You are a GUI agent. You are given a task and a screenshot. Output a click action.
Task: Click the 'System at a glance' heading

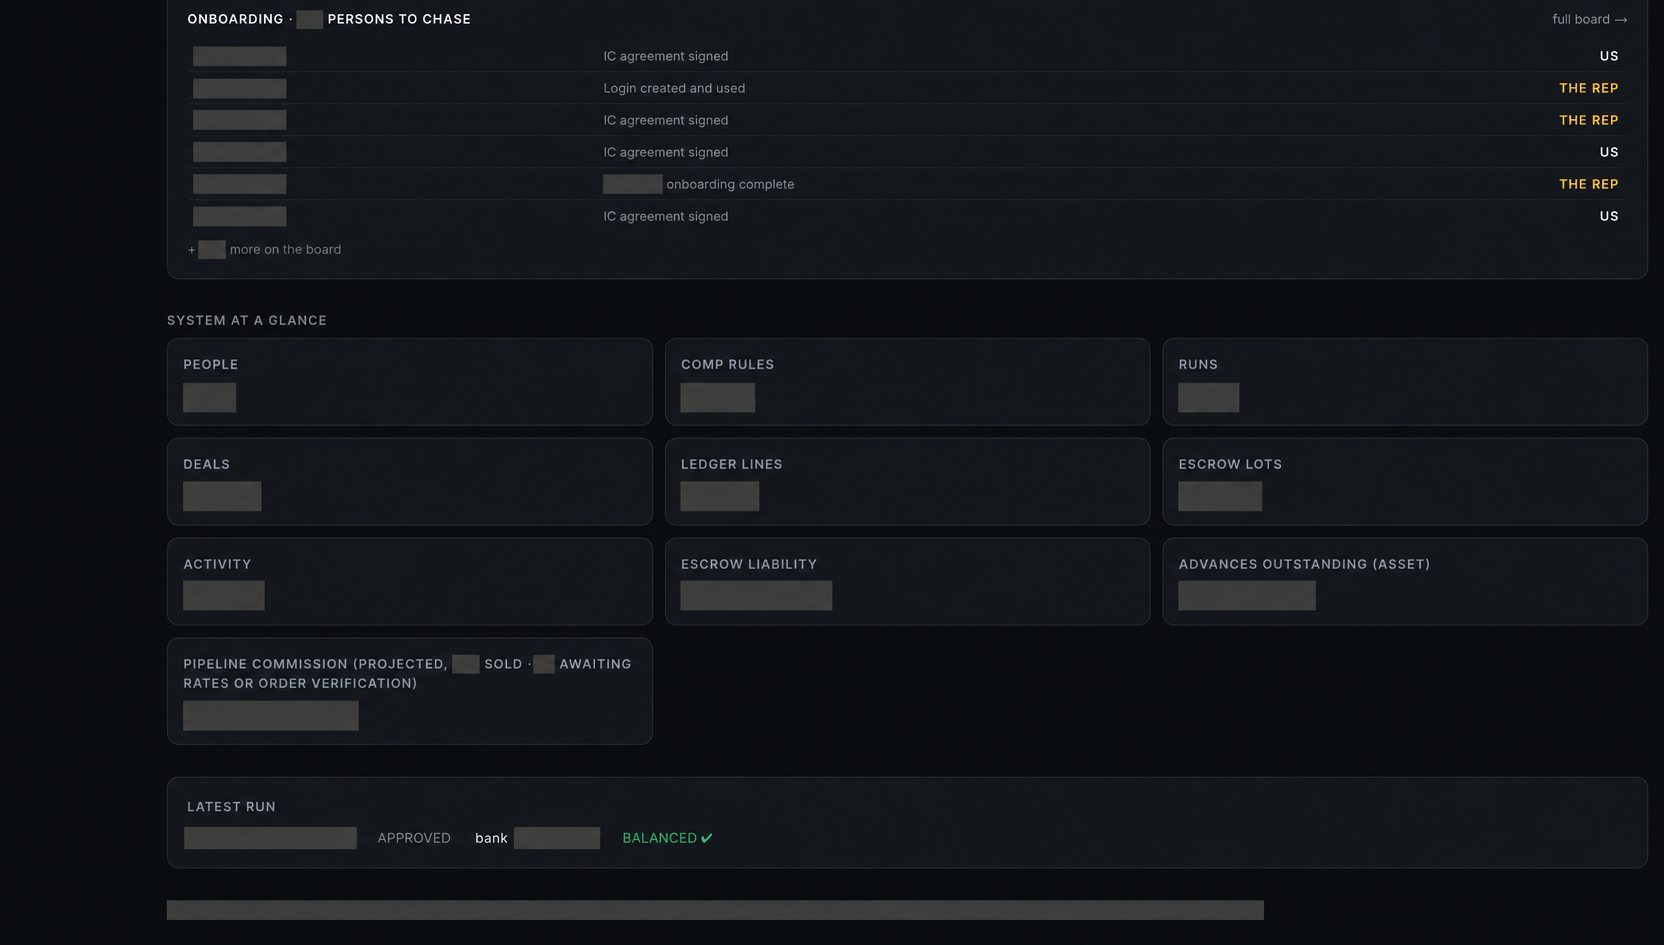click(x=247, y=320)
